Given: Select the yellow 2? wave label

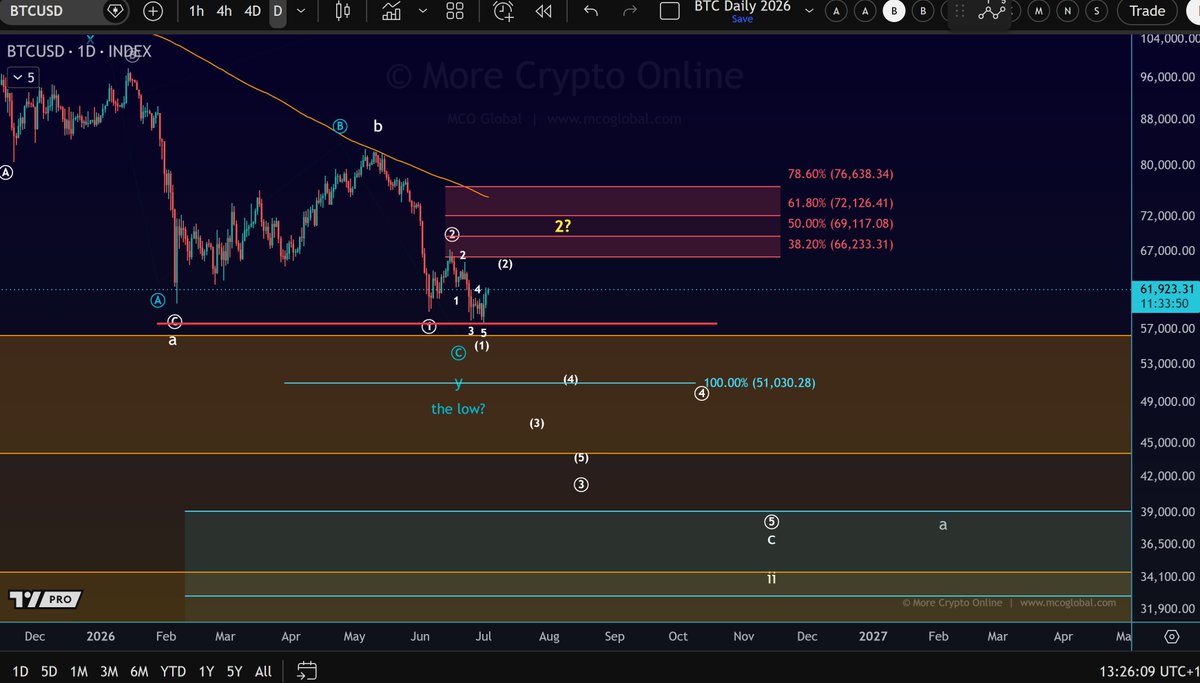Looking at the screenshot, I should coord(563,226).
